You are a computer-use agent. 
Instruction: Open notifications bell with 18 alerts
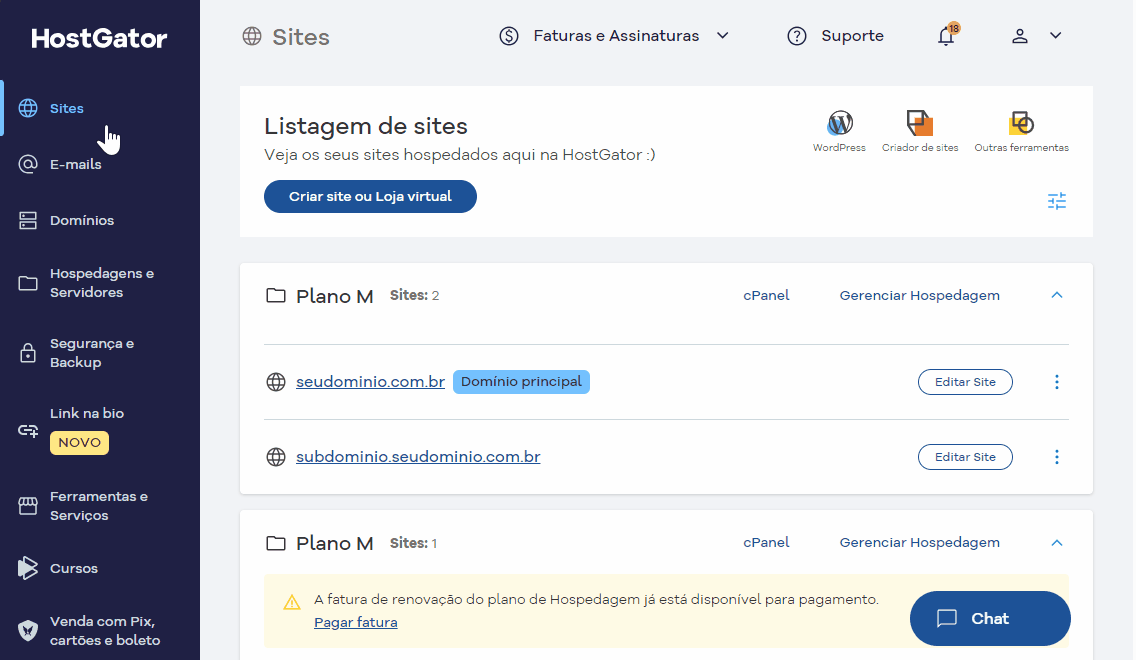coord(946,35)
